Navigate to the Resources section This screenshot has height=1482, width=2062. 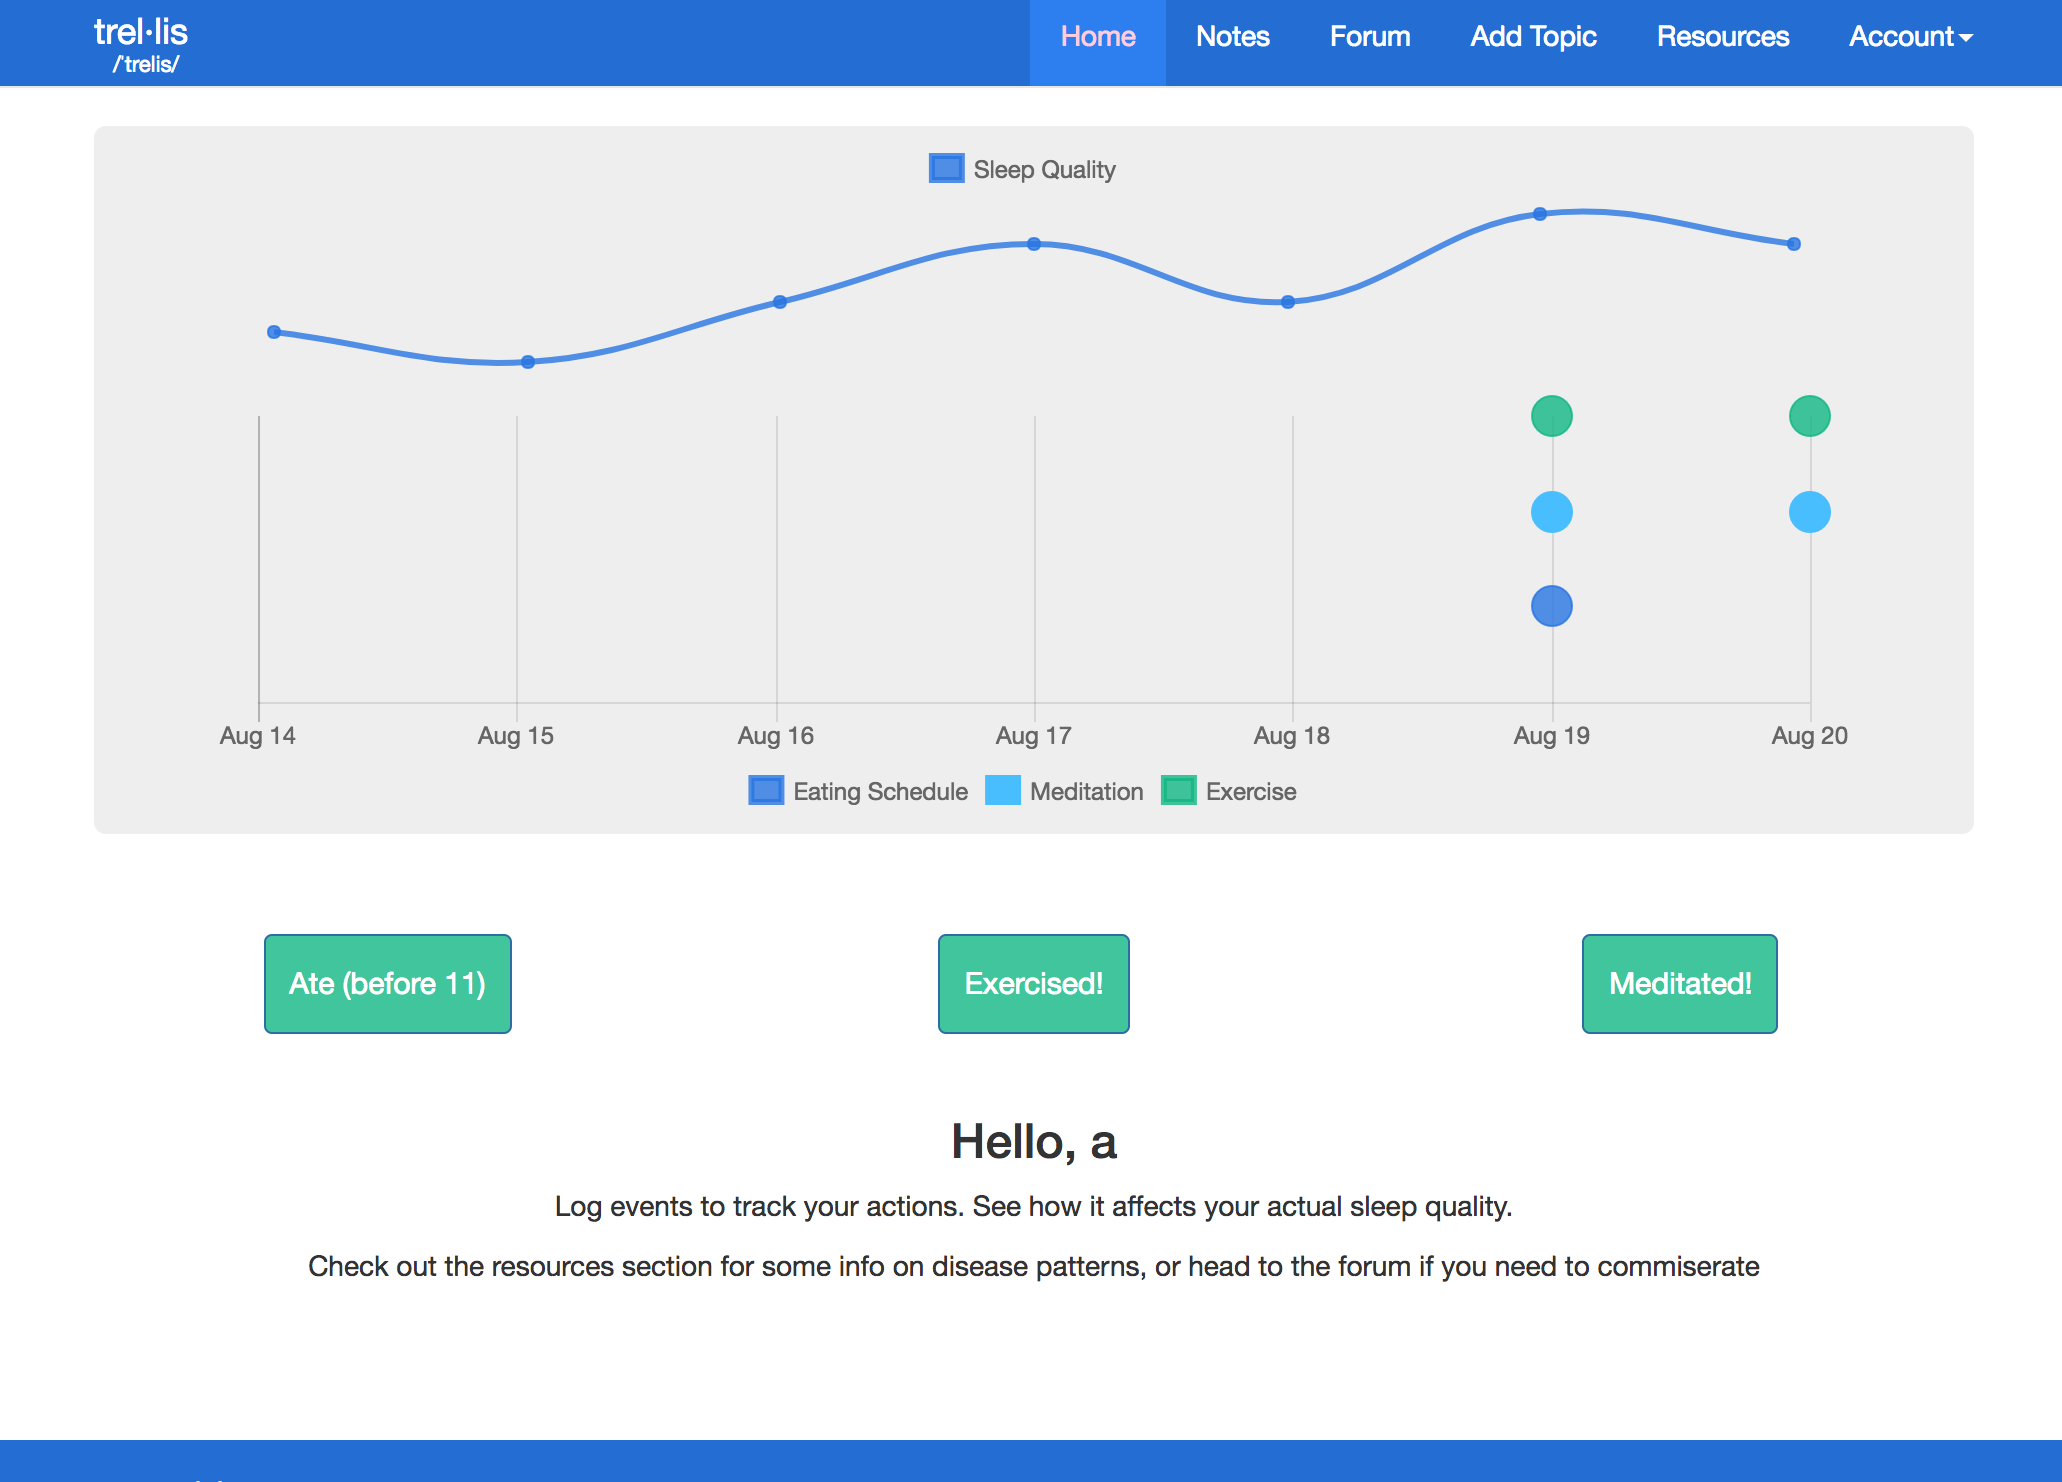[x=1722, y=37]
